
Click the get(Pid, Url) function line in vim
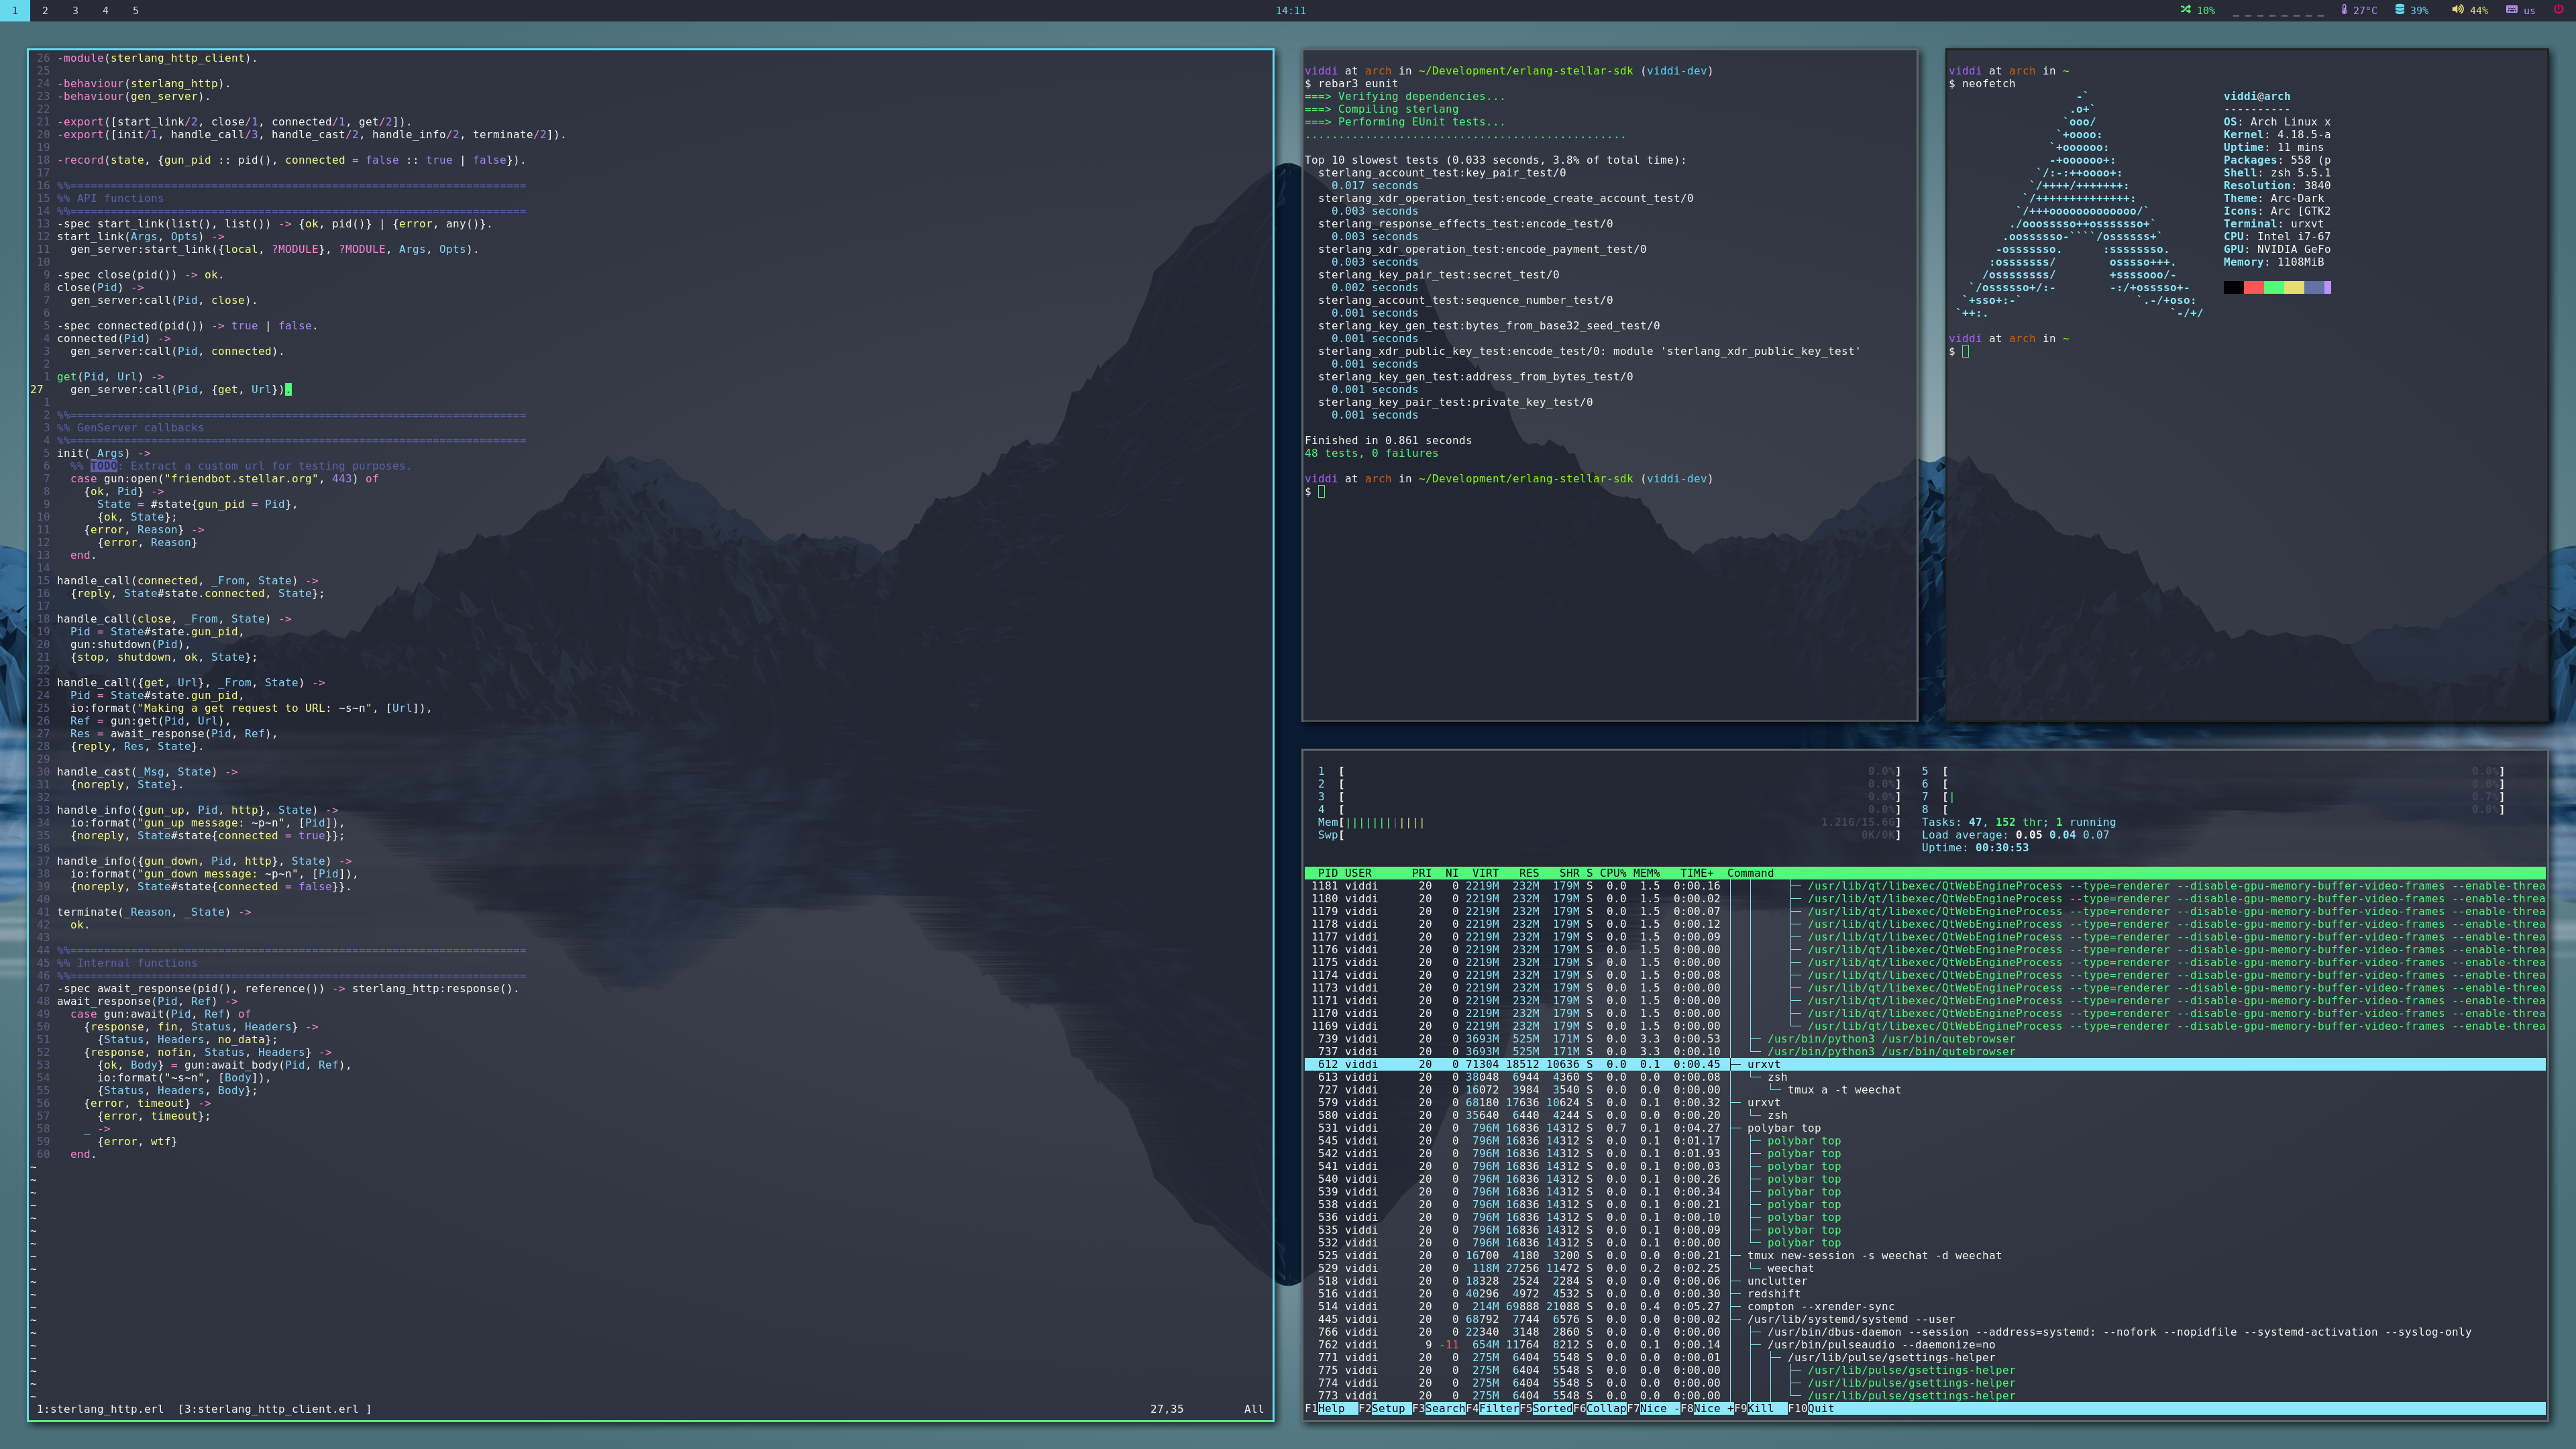pyautogui.click(x=110, y=377)
